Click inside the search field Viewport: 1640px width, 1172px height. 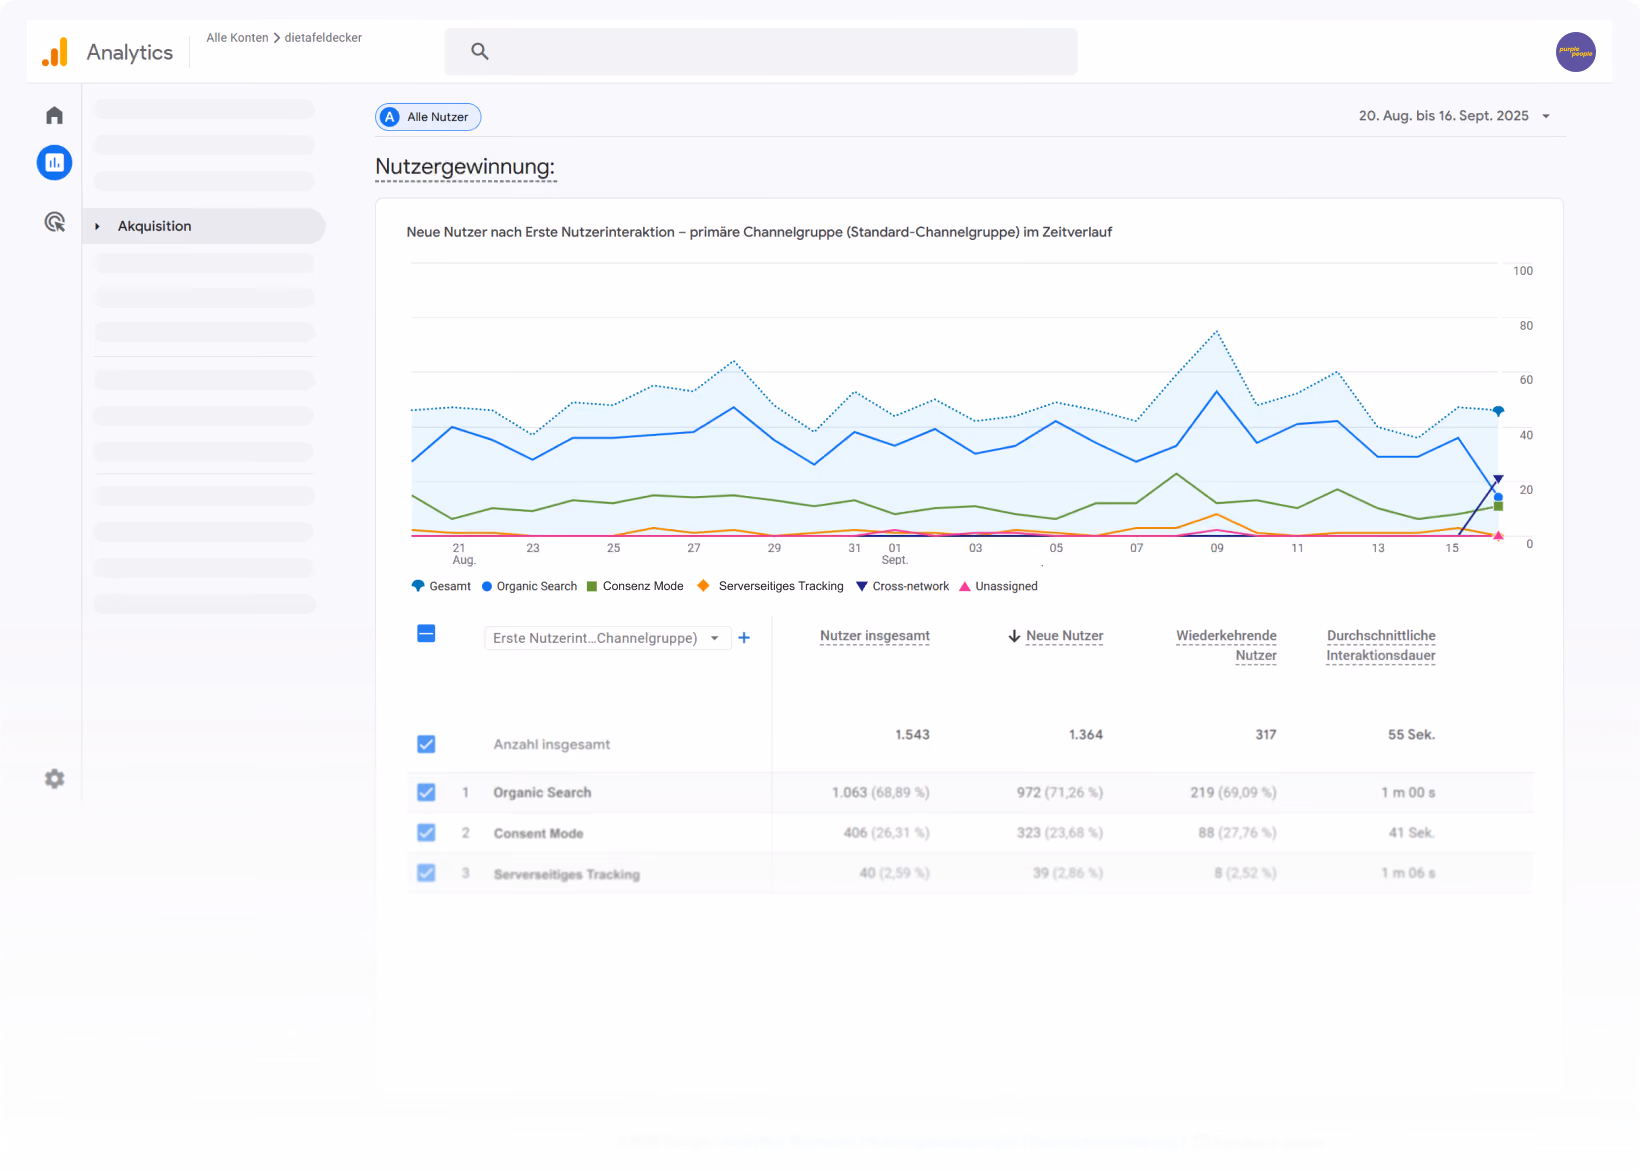pyautogui.click(x=761, y=51)
